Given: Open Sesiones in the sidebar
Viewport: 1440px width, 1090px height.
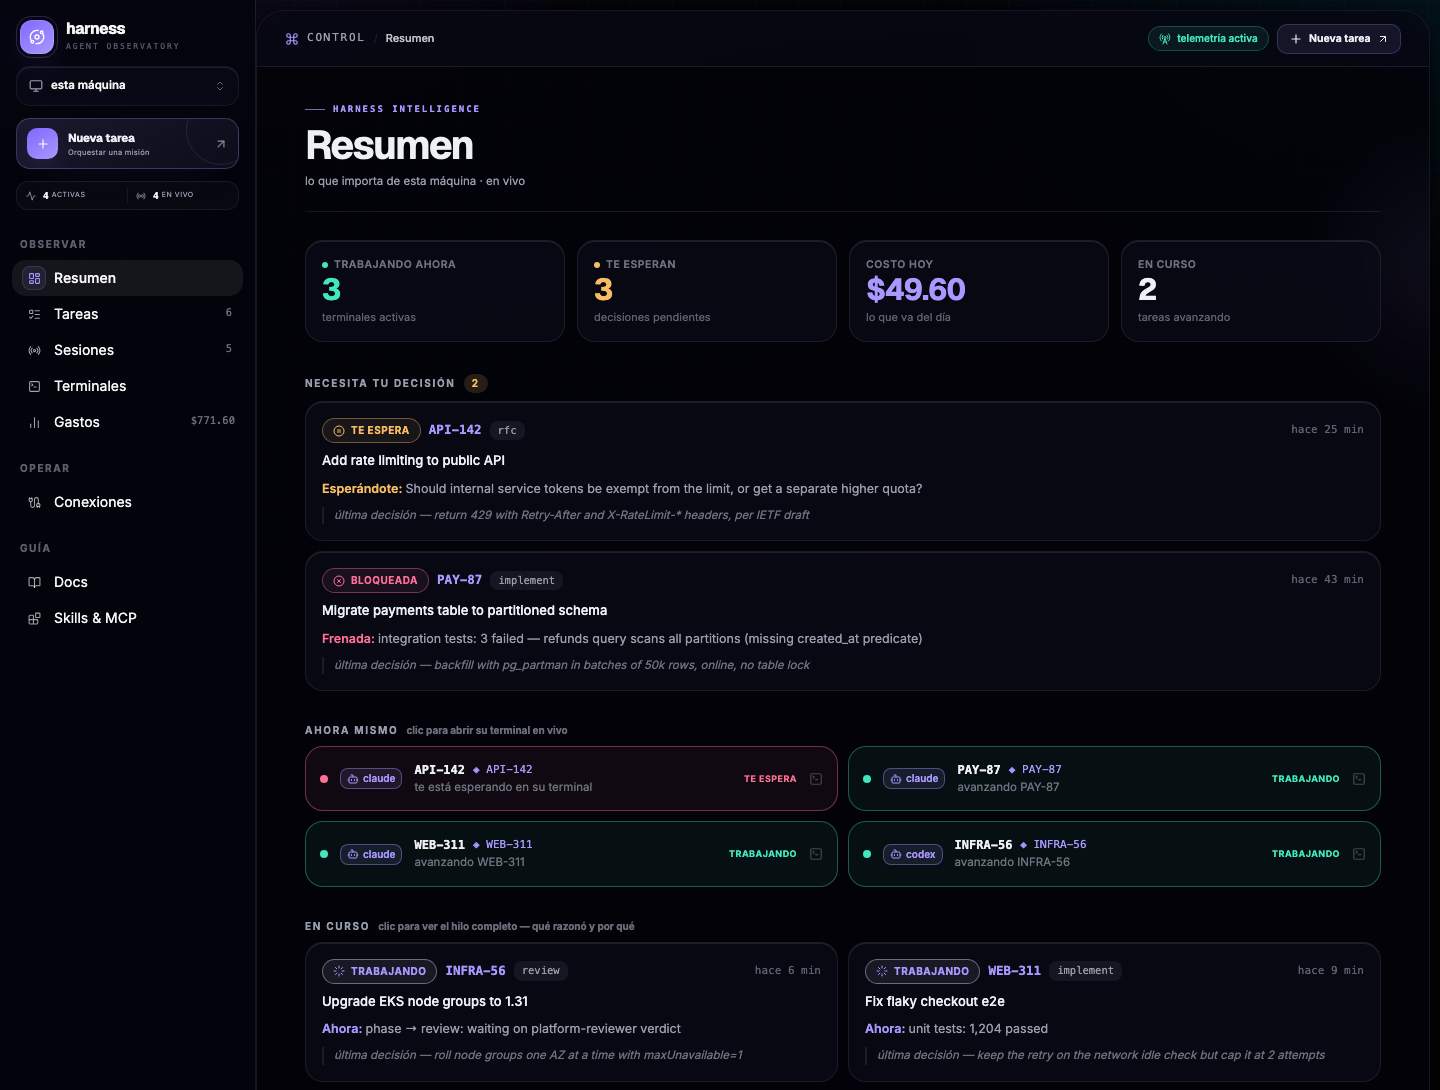Looking at the screenshot, I should (127, 350).
